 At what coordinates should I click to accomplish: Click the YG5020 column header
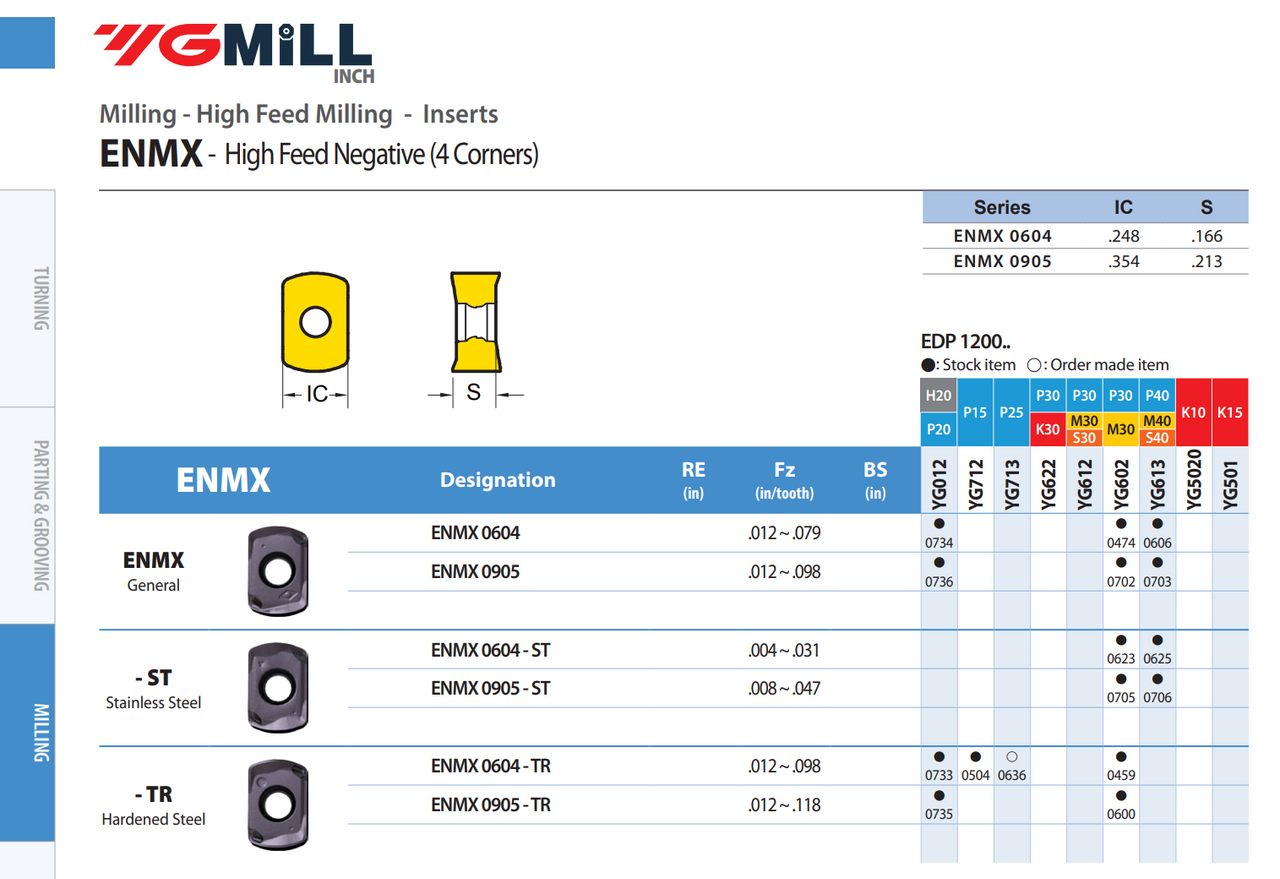pos(1194,480)
